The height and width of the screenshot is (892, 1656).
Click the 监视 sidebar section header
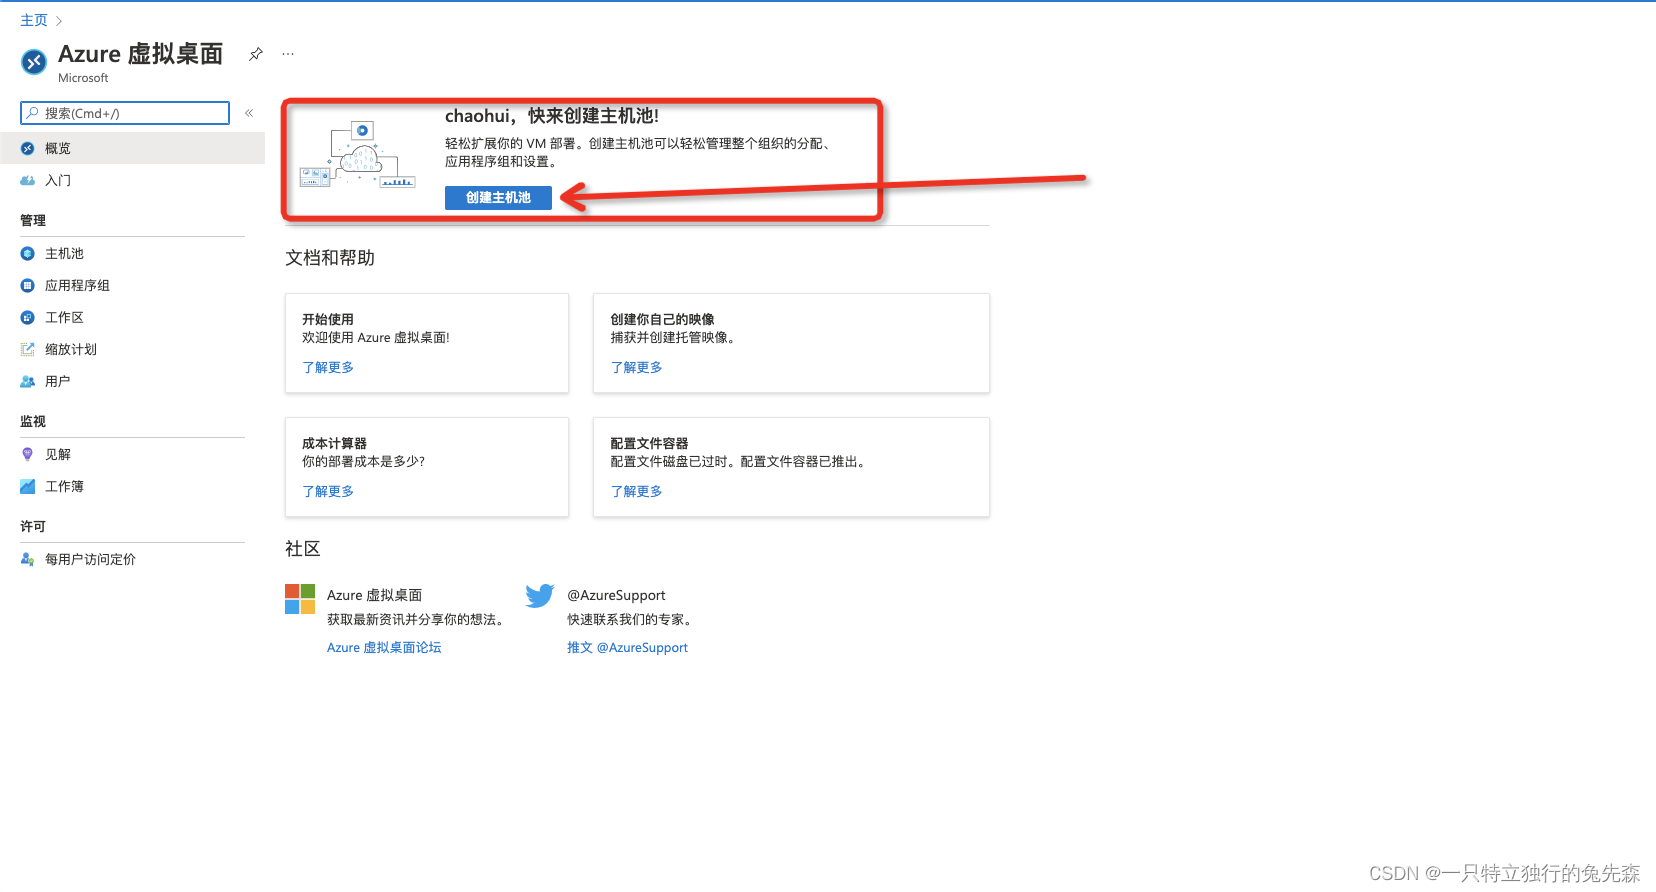click(33, 421)
